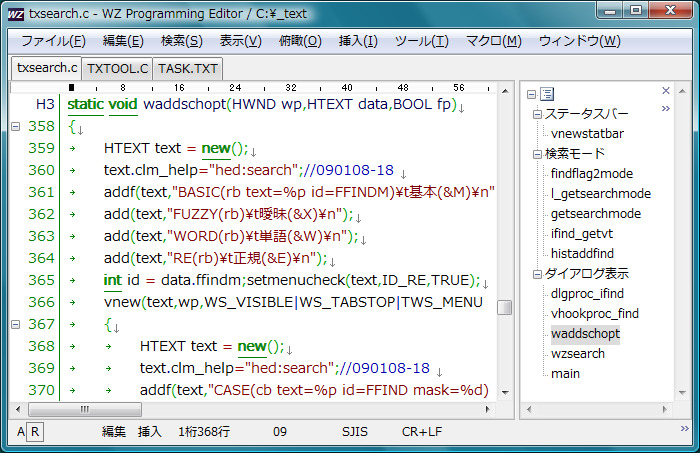Click the WZ application icon in title bar
The width and height of the screenshot is (700, 453).
(x=15, y=15)
